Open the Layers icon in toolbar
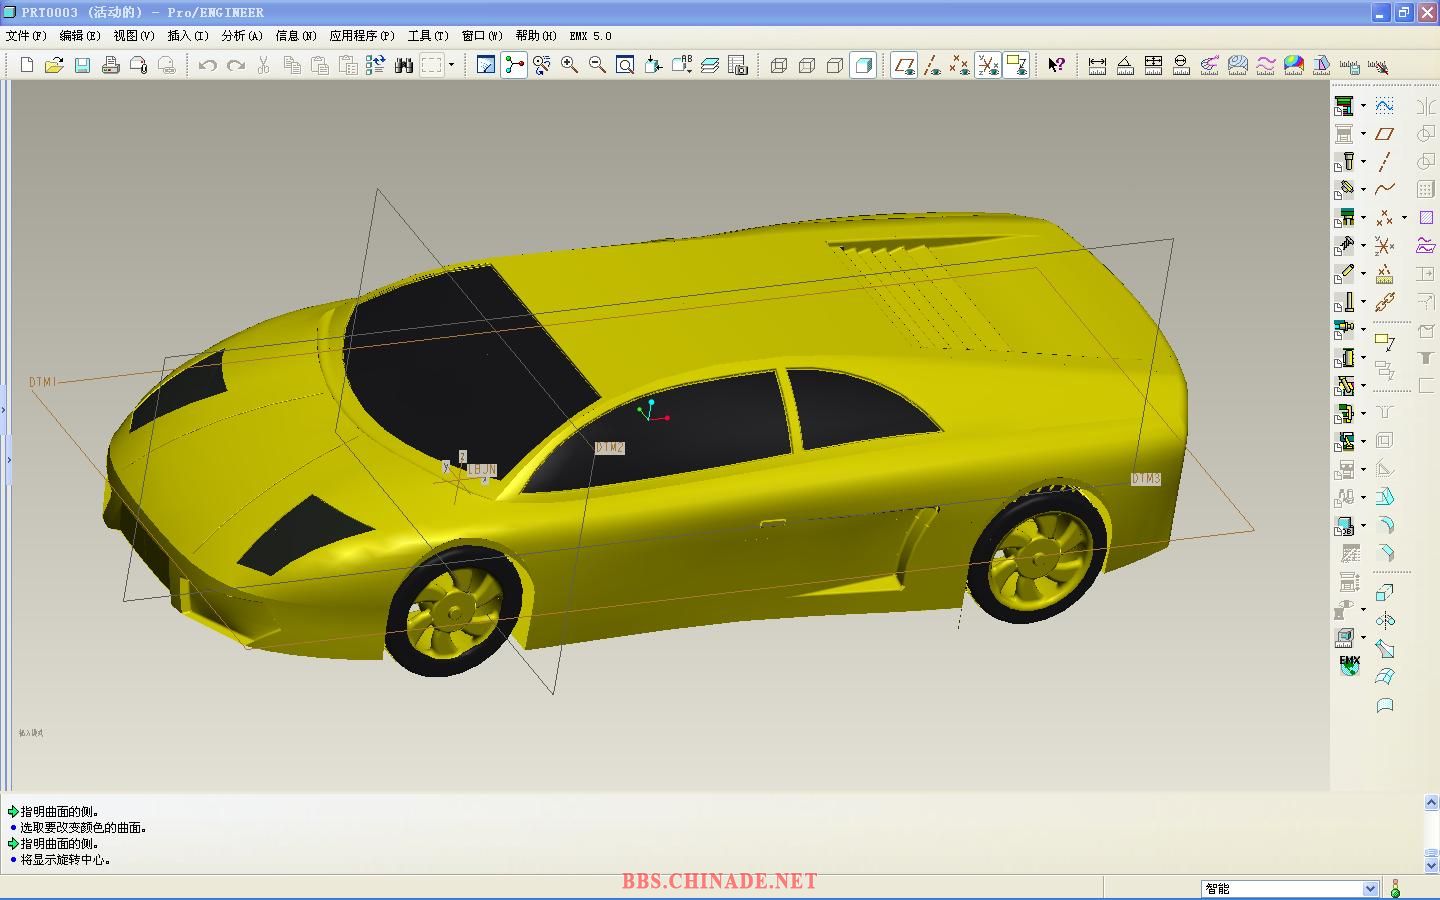This screenshot has height=900, width=1440. pyautogui.click(x=710, y=65)
